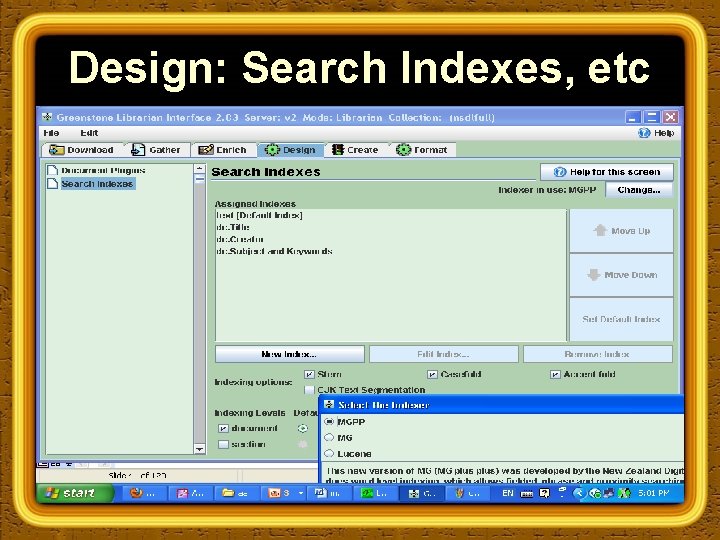Click Help for this screen button
Viewport: 720px width, 540px height.
(x=607, y=172)
